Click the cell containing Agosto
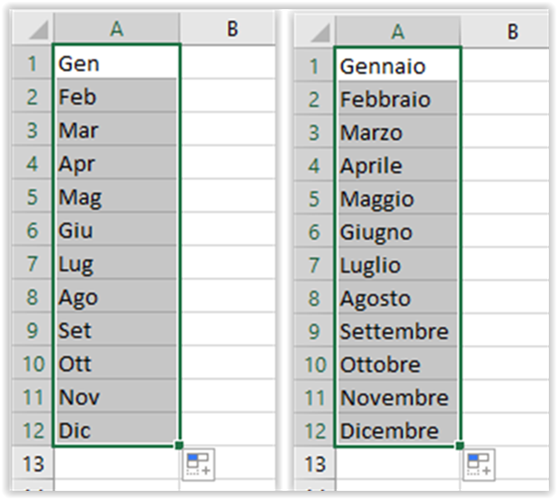 pyautogui.click(x=398, y=298)
